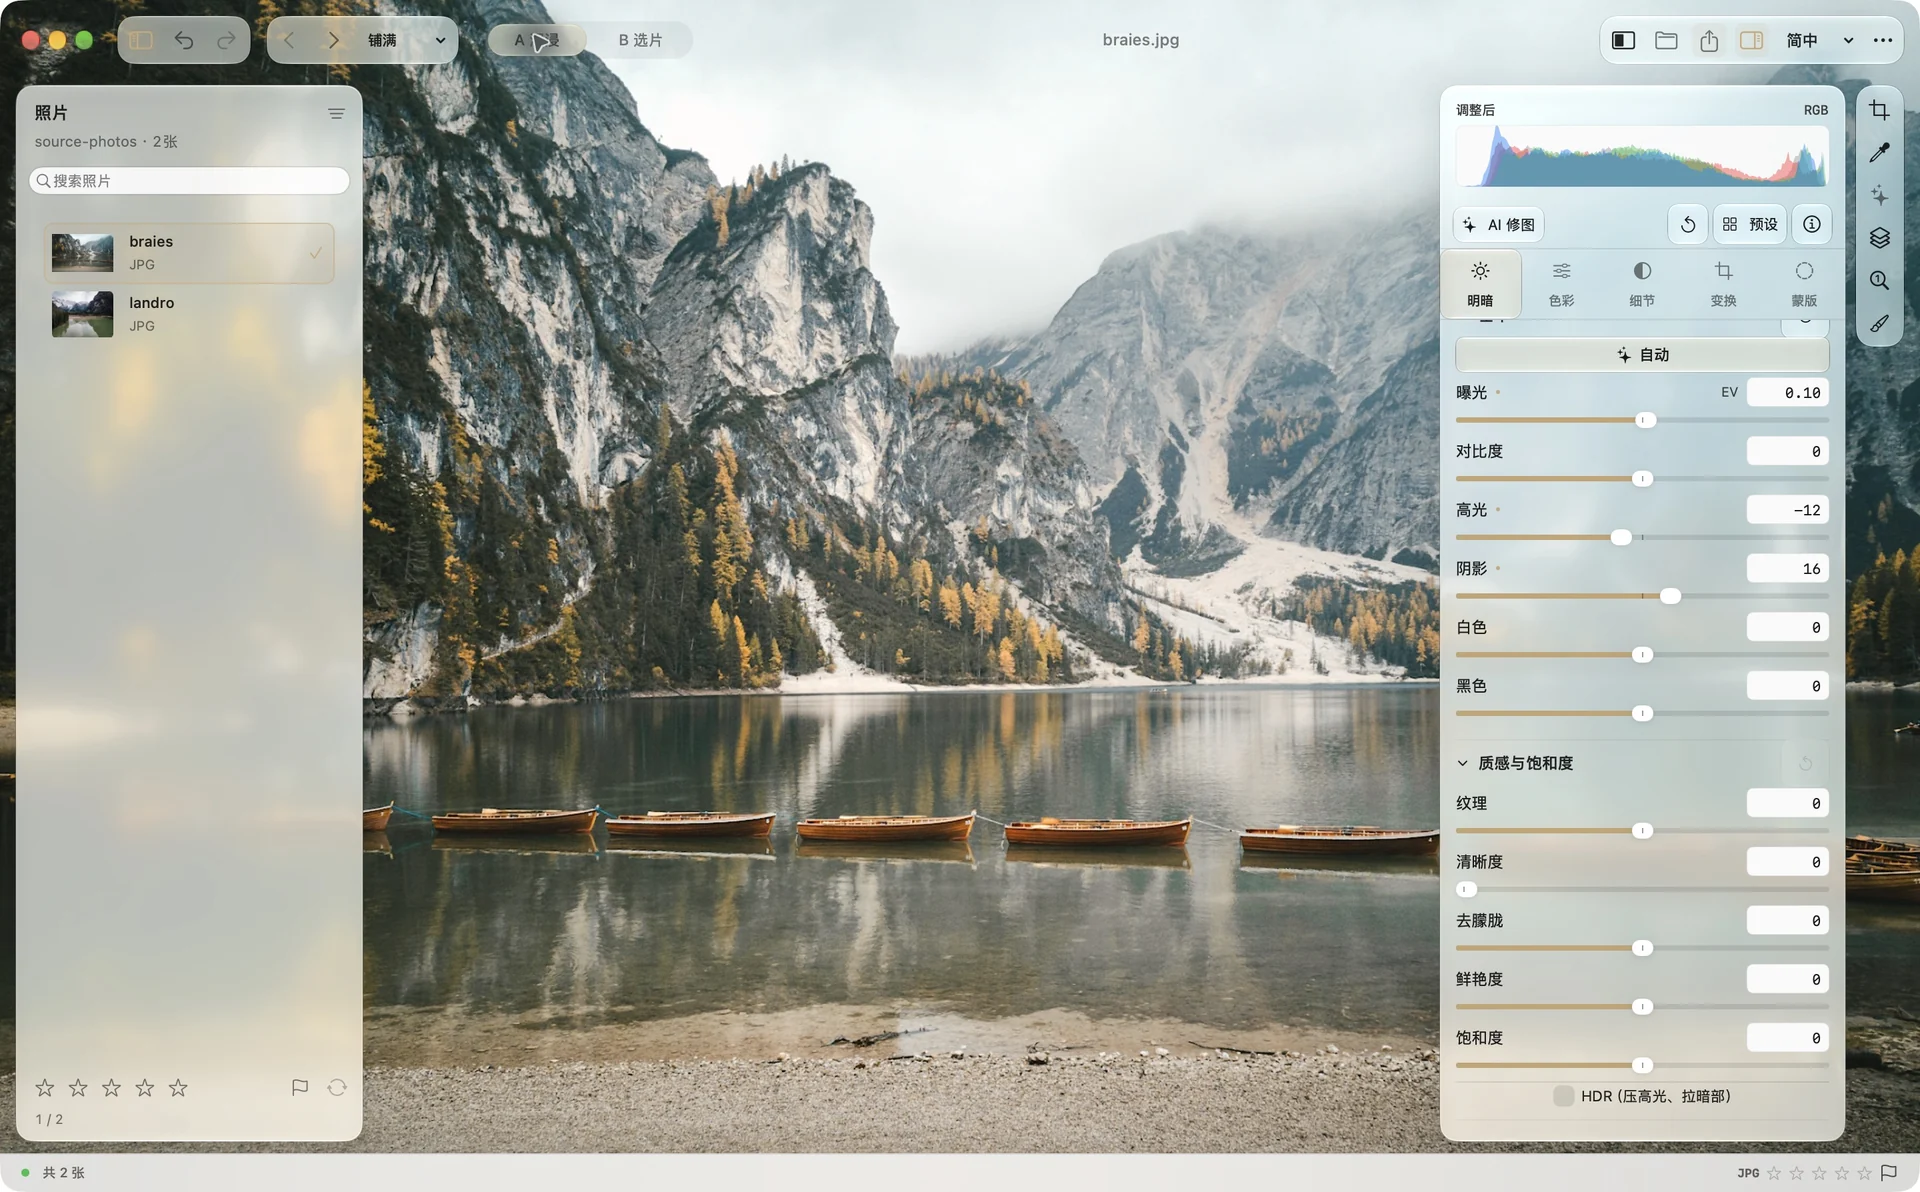Image resolution: width=1920 pixels, height=1192 pixels.
Task: Click the 搜索照片 search field
Action: tap(190, 181)
